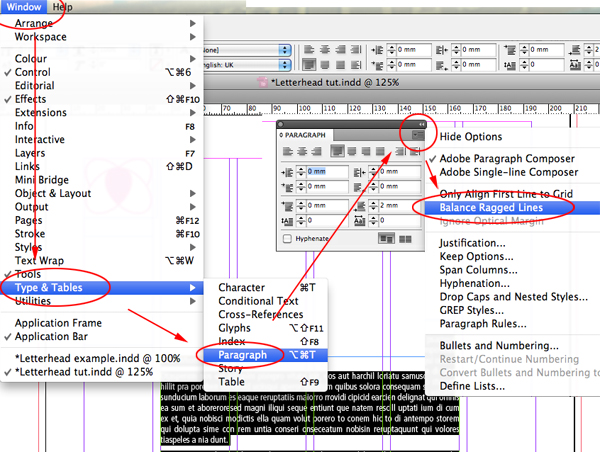
Task: Collapse Paragraph panel with double-arrow icon
Action: coord(421,124)
